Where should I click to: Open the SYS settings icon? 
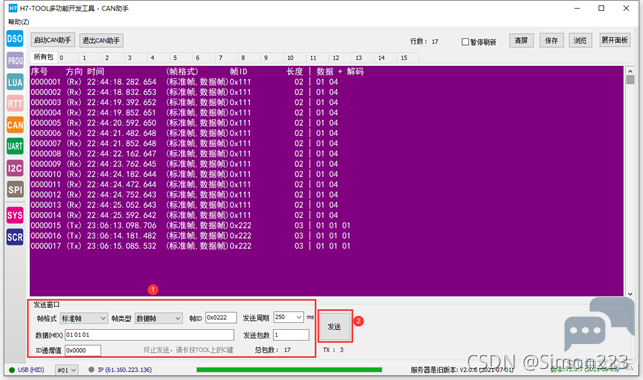15,215
